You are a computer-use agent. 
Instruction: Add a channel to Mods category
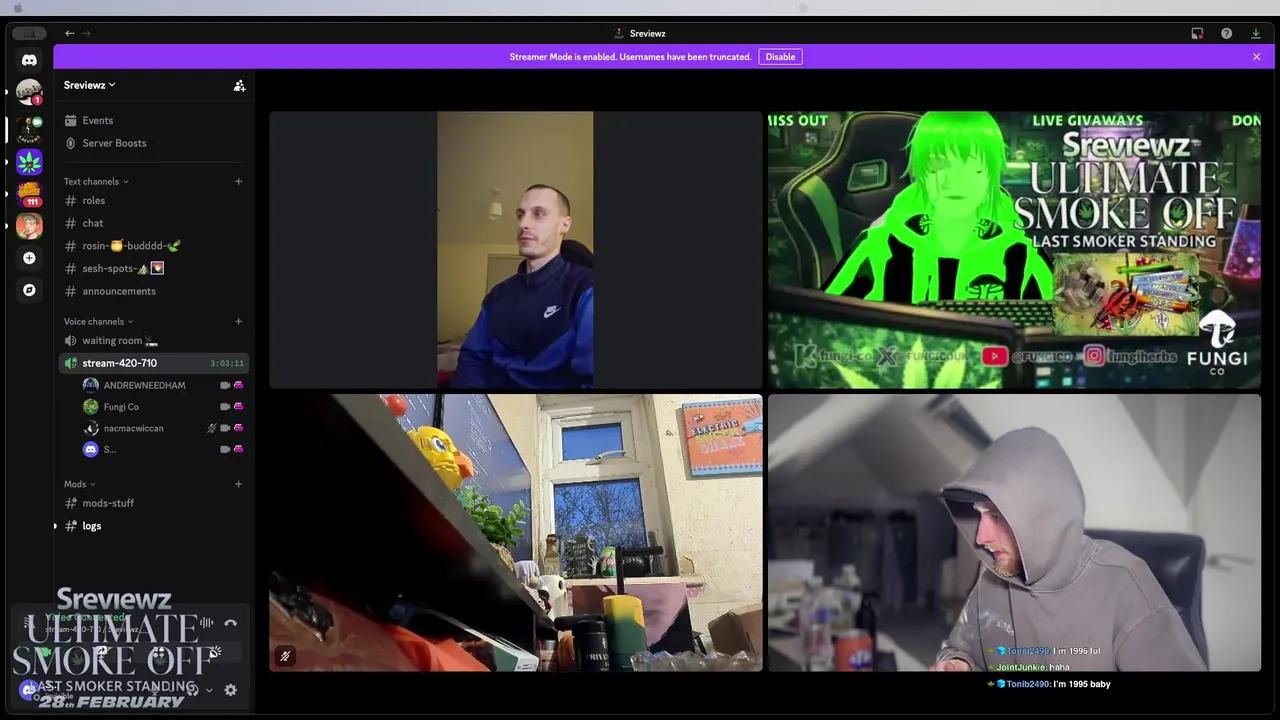tap(238, 484)
